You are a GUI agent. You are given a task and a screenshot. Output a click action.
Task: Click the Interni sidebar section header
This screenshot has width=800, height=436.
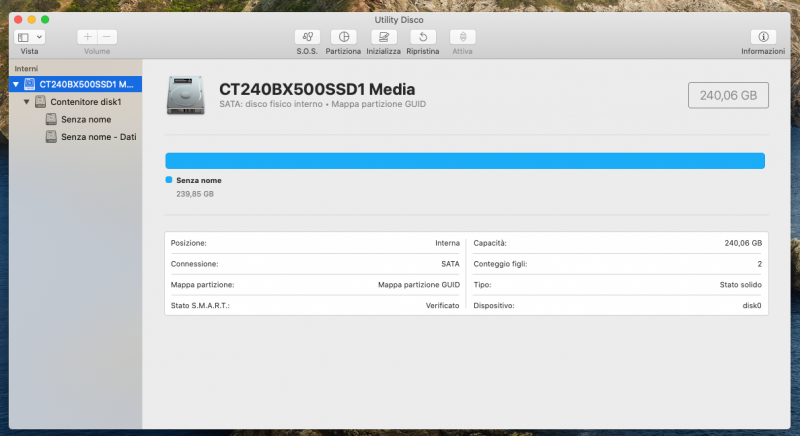(x=26, y=68)
